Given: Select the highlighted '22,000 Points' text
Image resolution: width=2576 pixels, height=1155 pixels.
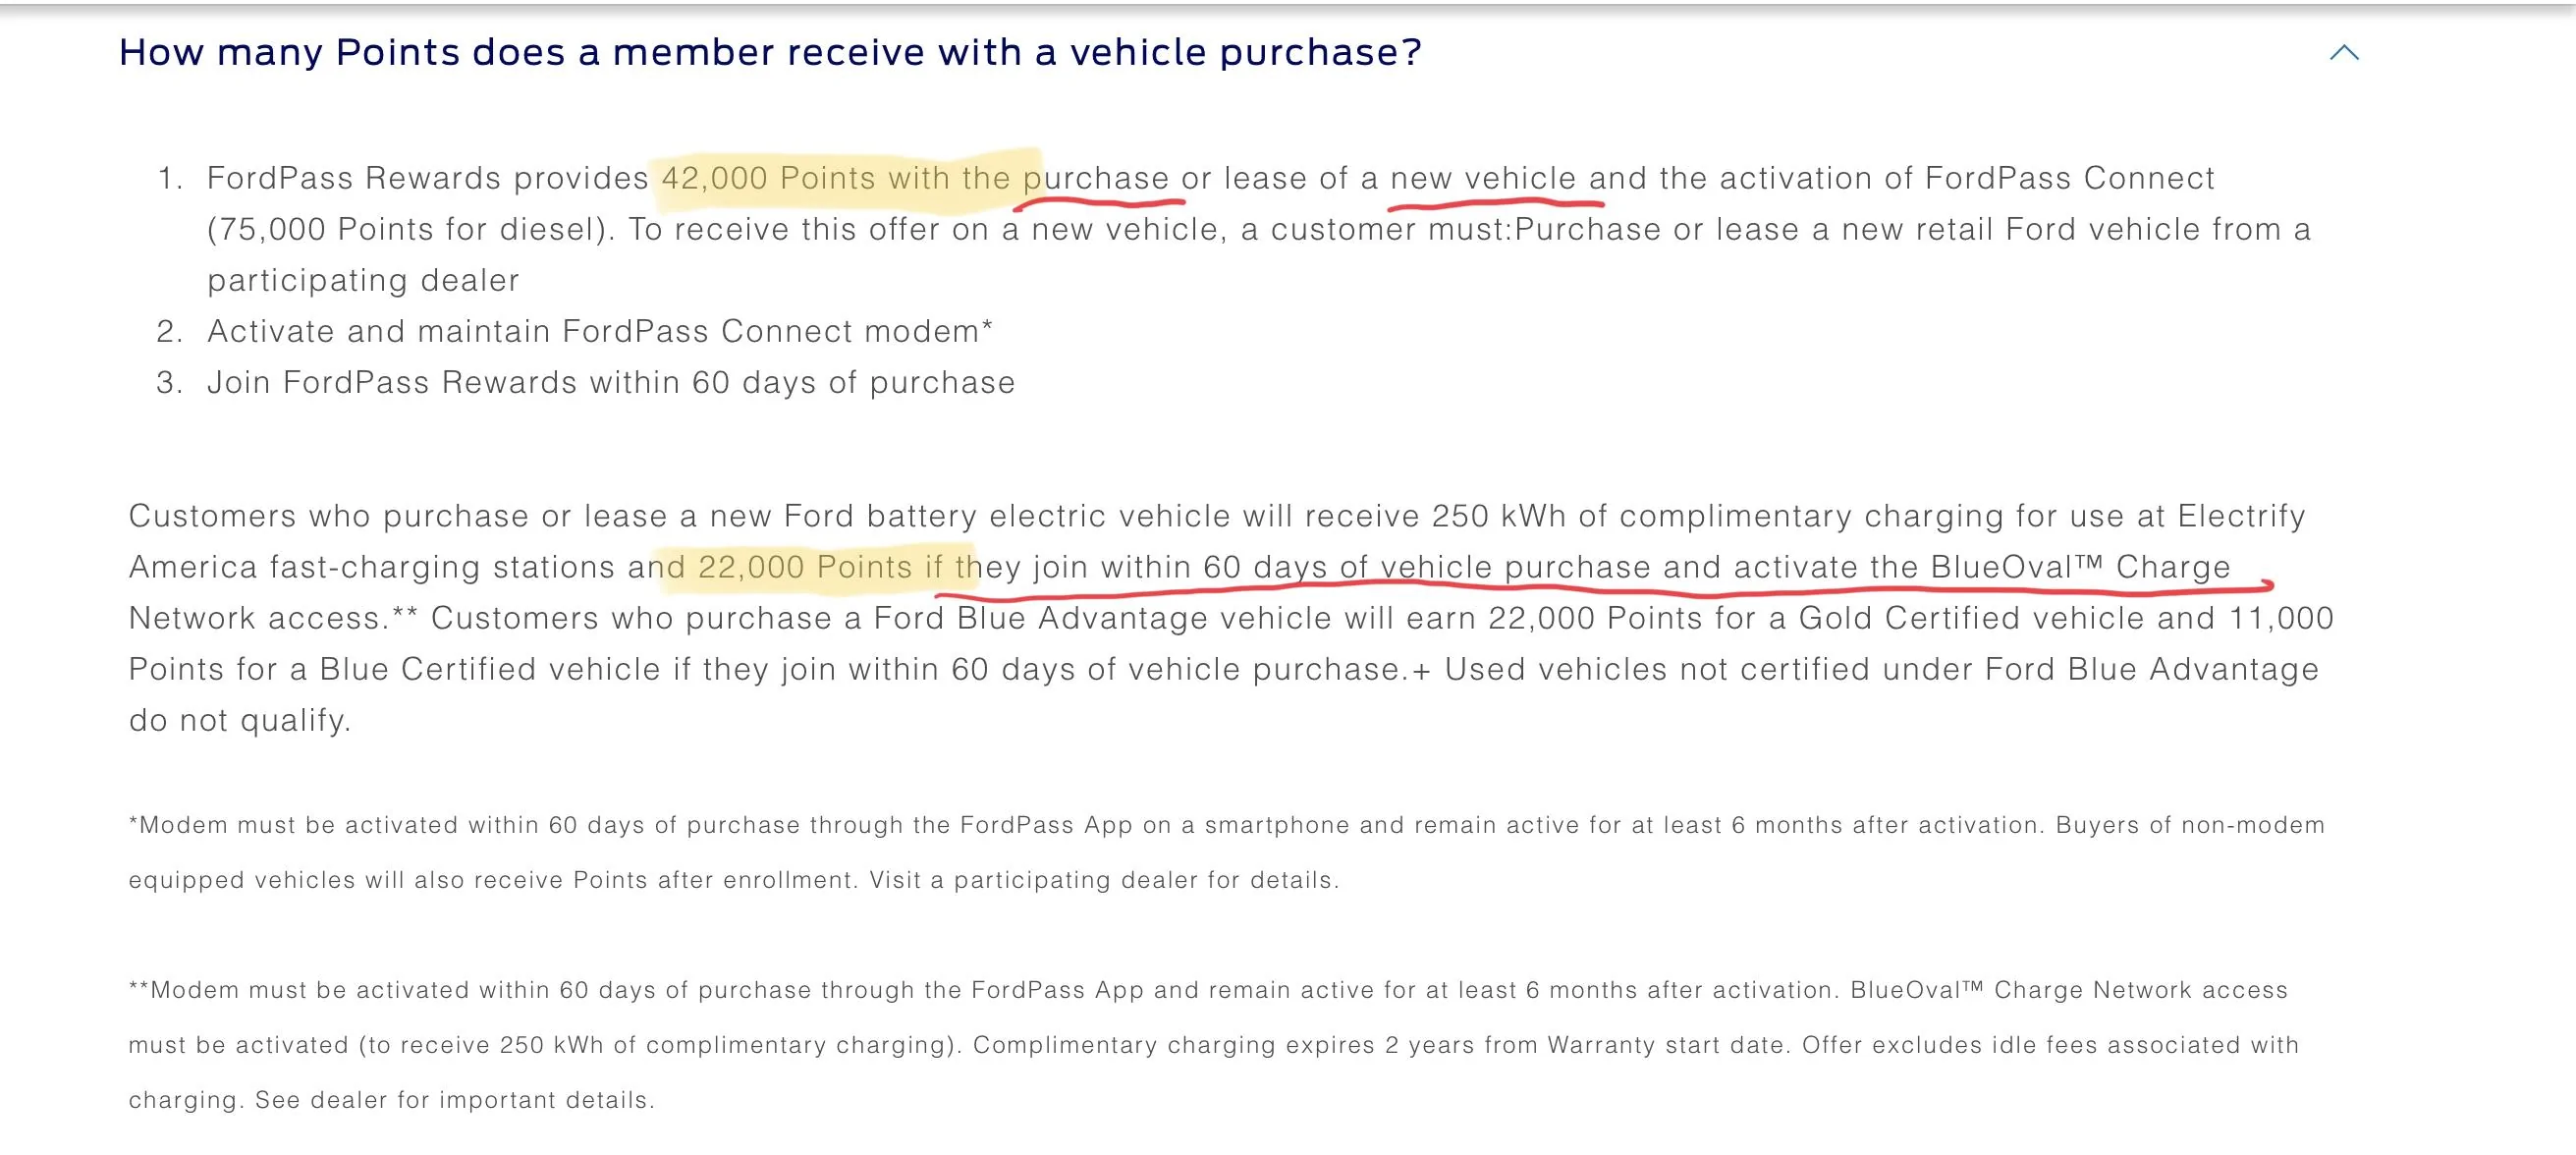Looking at the screenshot, I should 810,567.
